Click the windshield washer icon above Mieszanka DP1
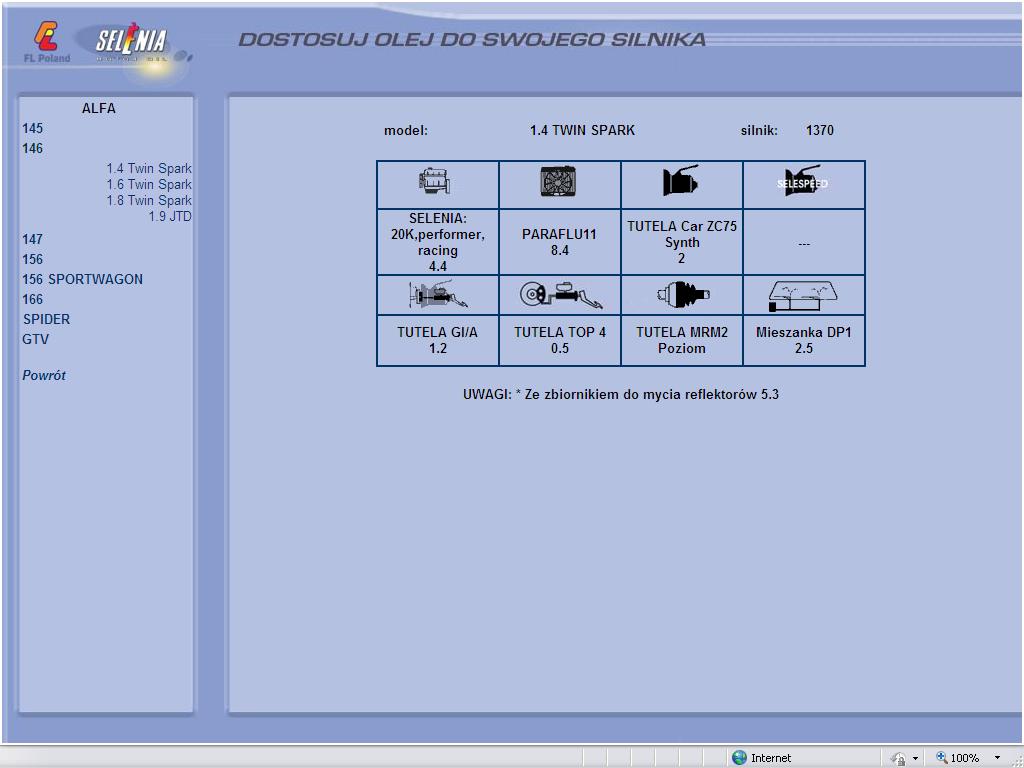The height and width of the screenshot is (768, 1024). (x=803, y=295)
